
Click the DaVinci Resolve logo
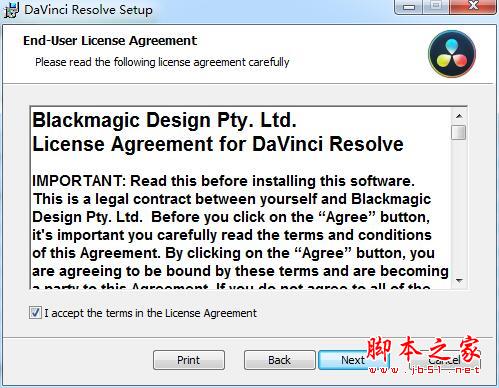(x=452, y=54)
